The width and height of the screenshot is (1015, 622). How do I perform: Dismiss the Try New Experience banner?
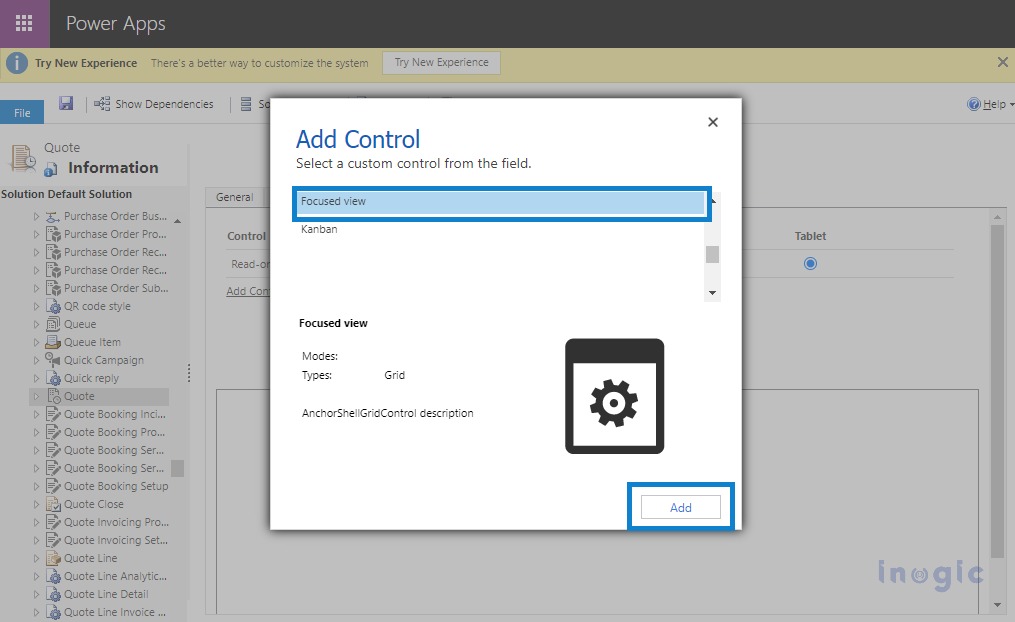pos(1002,62)
